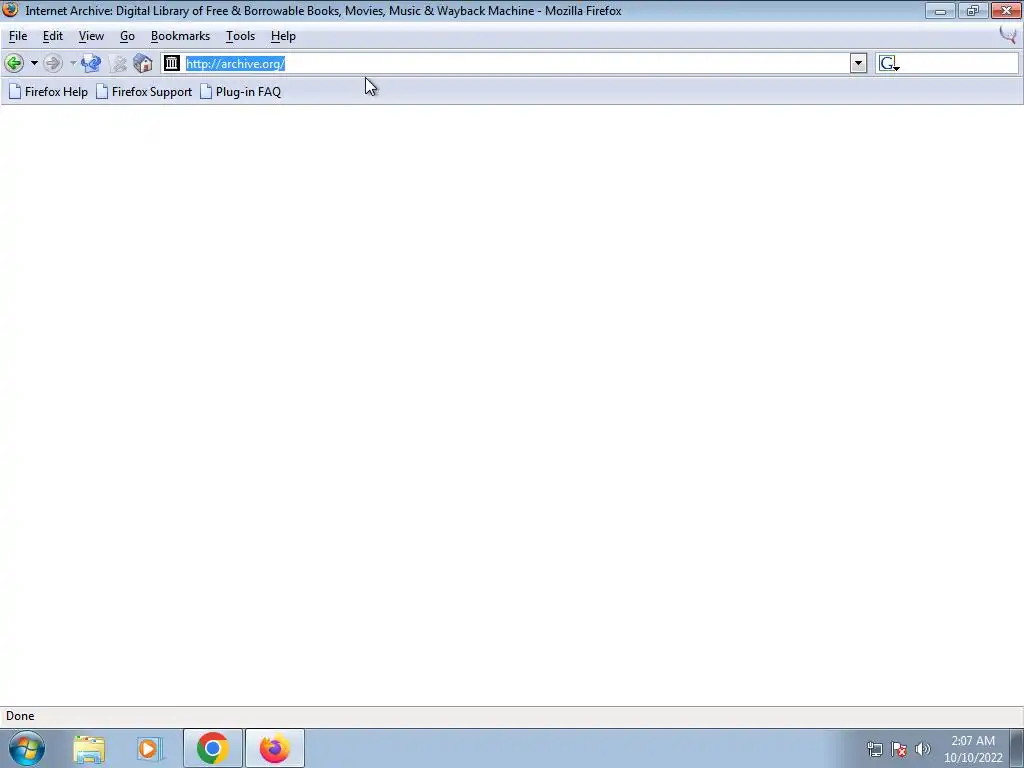Expand the address bar URL dropdown
The image size is (1024, 768).
[x=858, y=63]
